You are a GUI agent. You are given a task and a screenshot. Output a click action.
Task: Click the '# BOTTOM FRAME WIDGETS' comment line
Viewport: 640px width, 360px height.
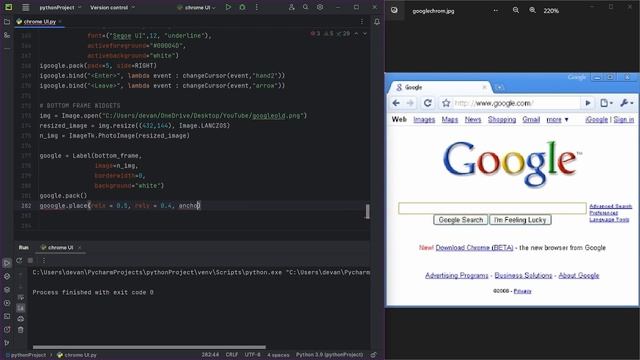tap(80, 106)
